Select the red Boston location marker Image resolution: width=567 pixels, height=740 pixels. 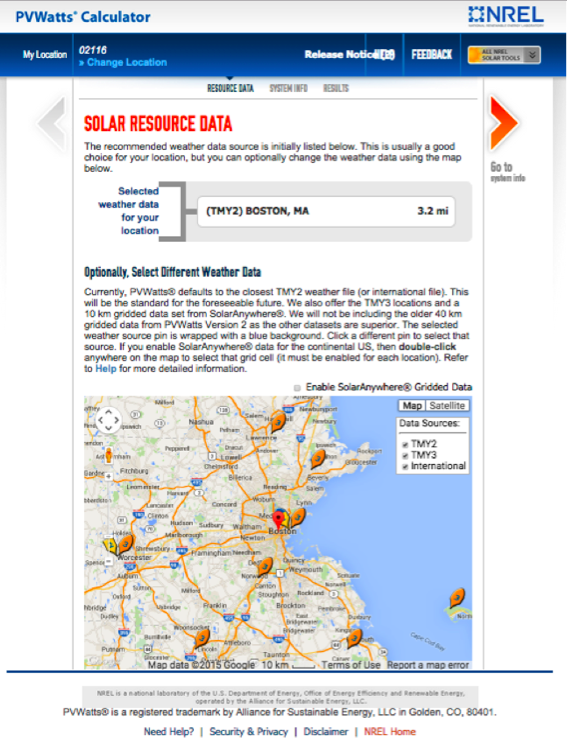(x=279, y=520)
